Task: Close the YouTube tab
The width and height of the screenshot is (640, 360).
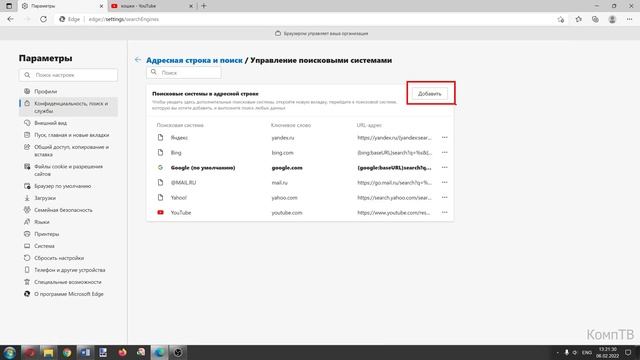Action: pyautogui.click(x=191, y=6)
